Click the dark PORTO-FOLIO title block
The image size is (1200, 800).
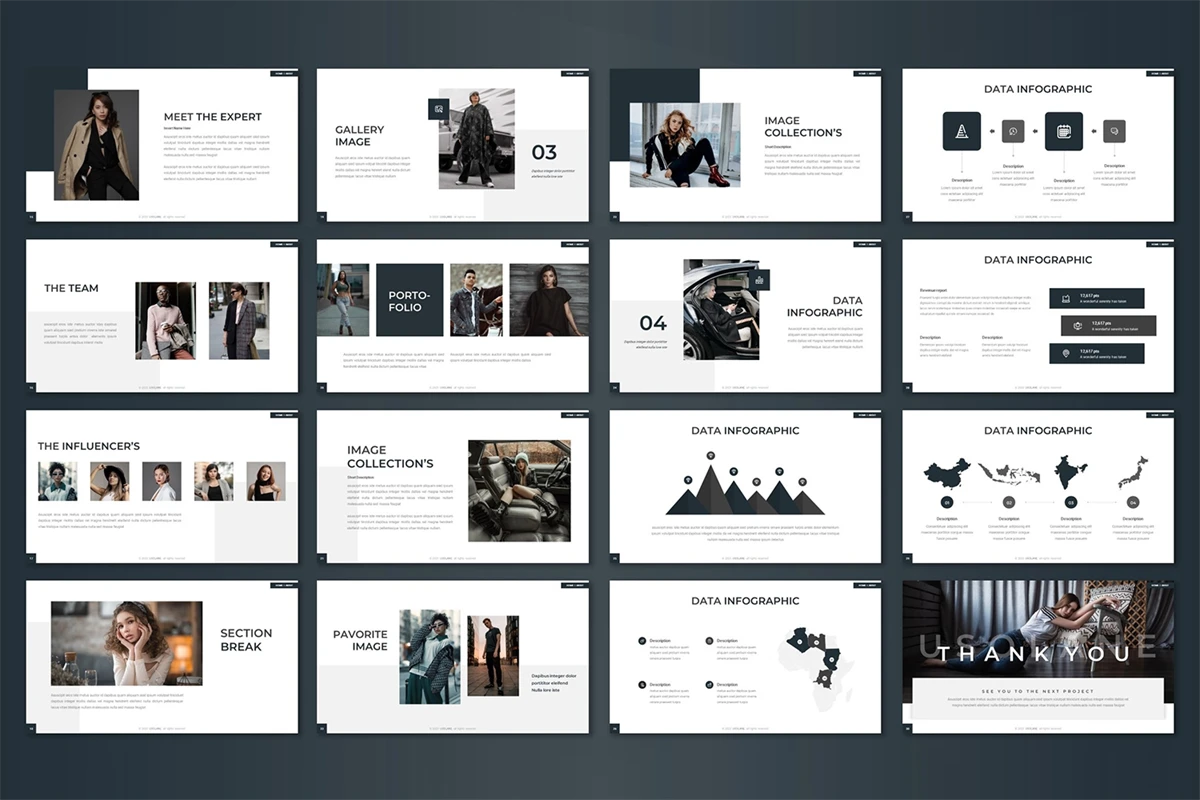coord(409,300)
